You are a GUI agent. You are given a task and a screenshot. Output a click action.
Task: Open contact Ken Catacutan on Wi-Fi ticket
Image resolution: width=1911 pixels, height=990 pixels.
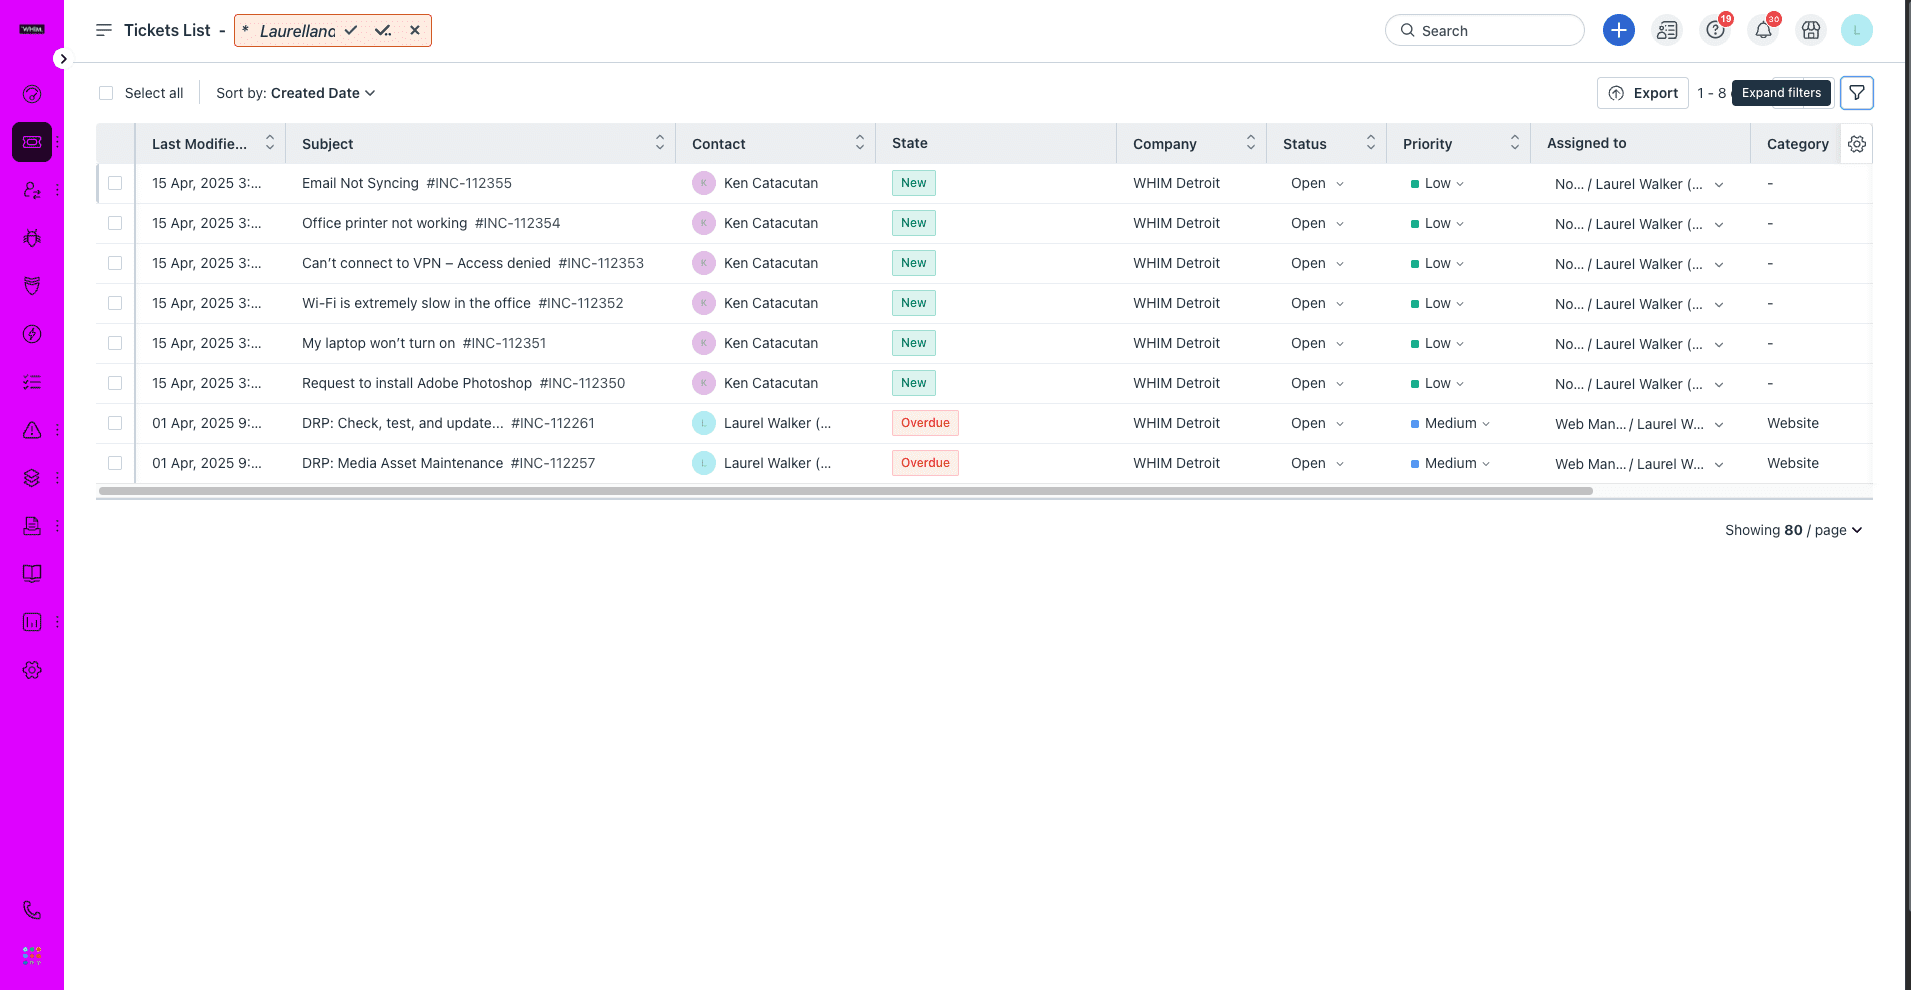(771, 303)
